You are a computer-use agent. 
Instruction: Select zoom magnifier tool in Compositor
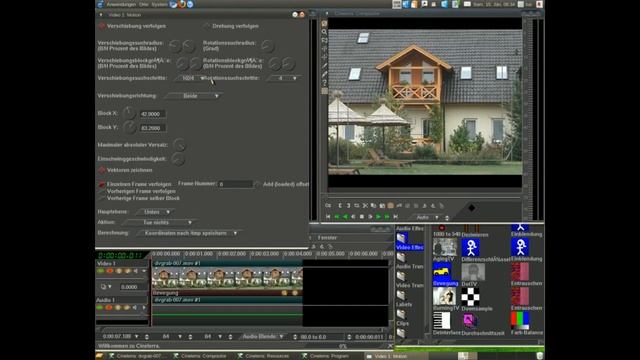click(324, 32)
